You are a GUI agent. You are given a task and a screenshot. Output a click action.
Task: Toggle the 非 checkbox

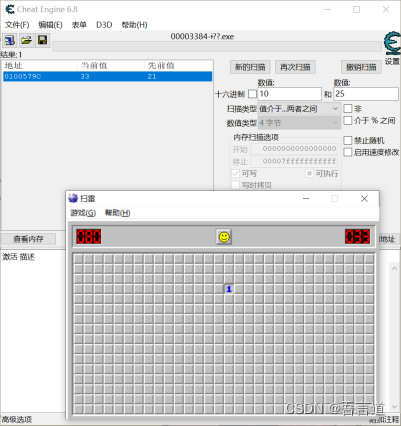click(348, 109)
